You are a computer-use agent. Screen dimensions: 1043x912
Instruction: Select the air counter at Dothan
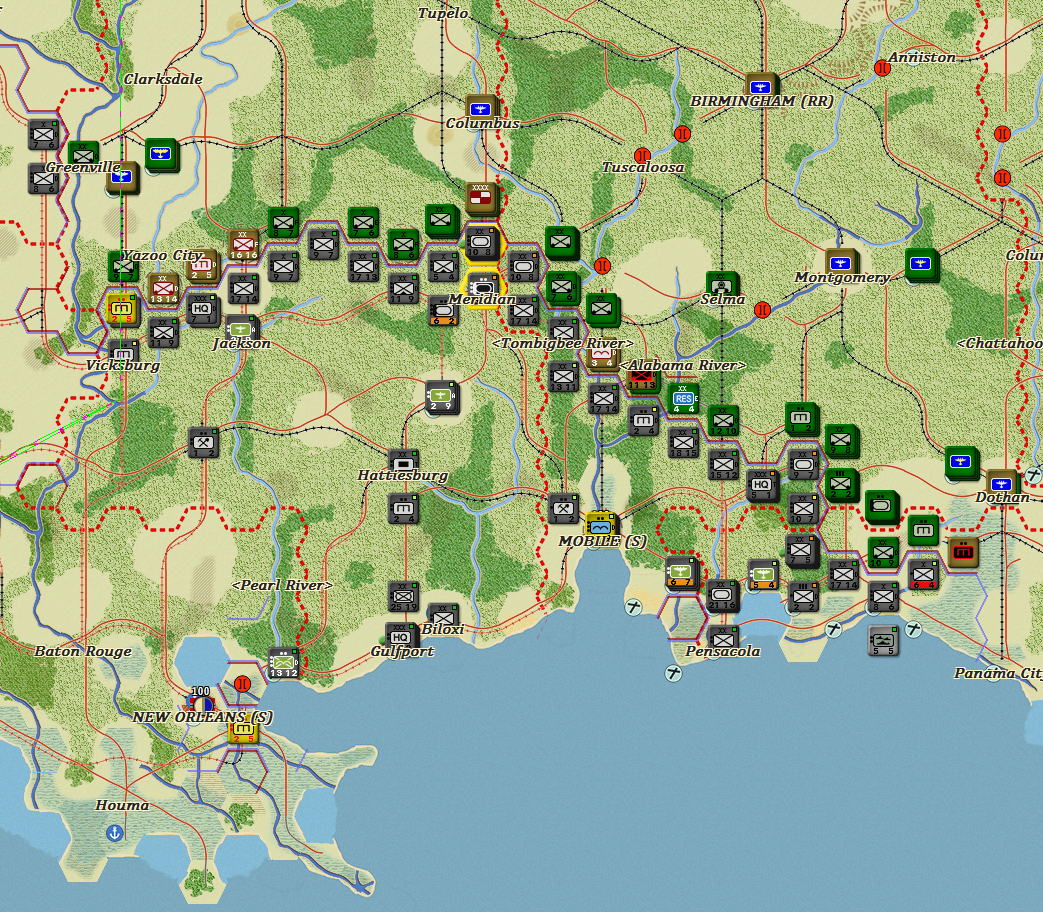(x=1000, y=484)
